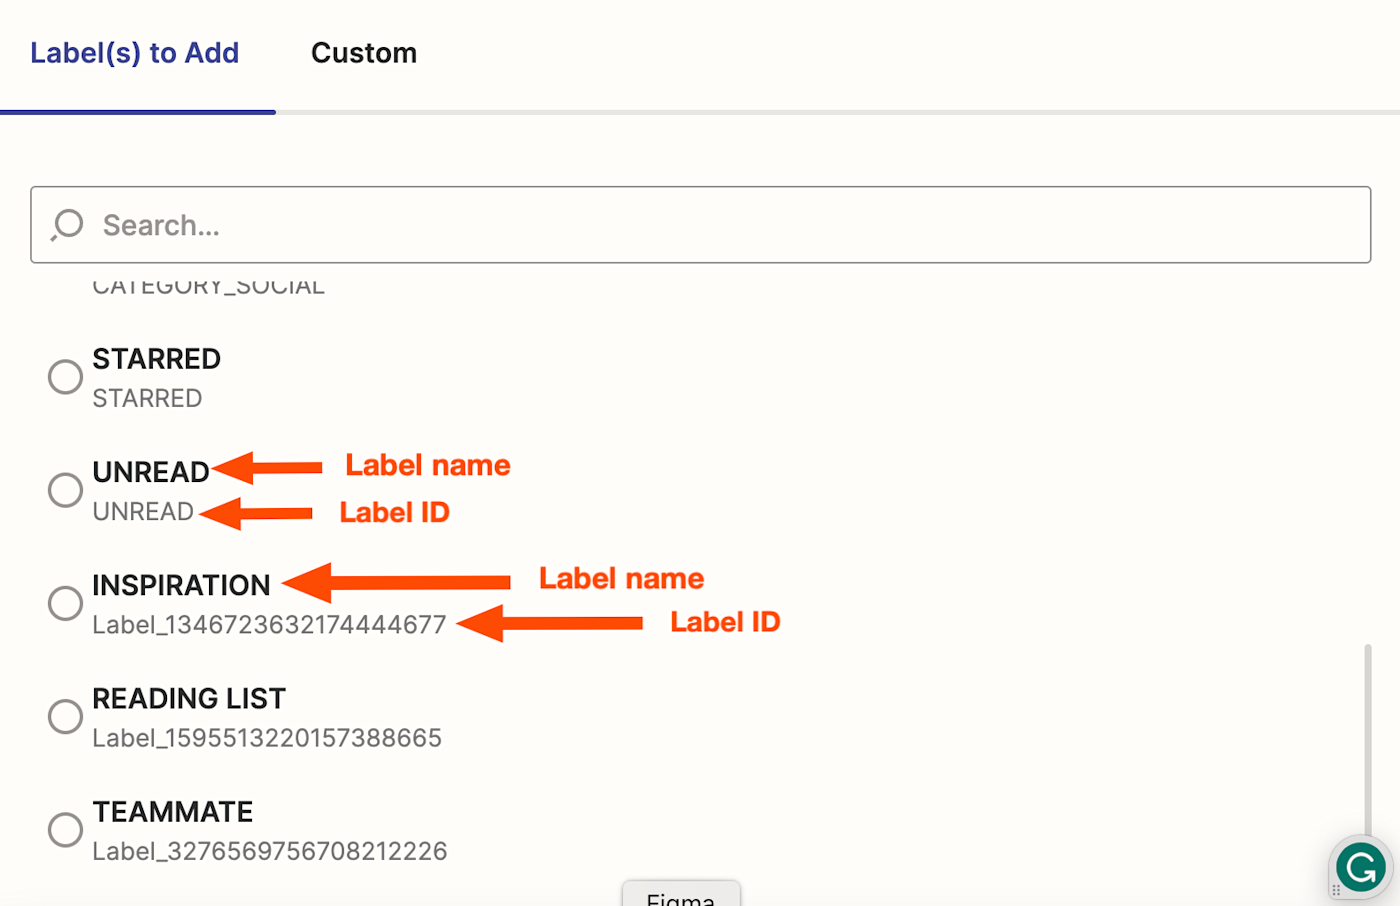Click the READING LIST label name
Image resolution: width=1400 pixels, height=906 pixels.
click(189, 698)
